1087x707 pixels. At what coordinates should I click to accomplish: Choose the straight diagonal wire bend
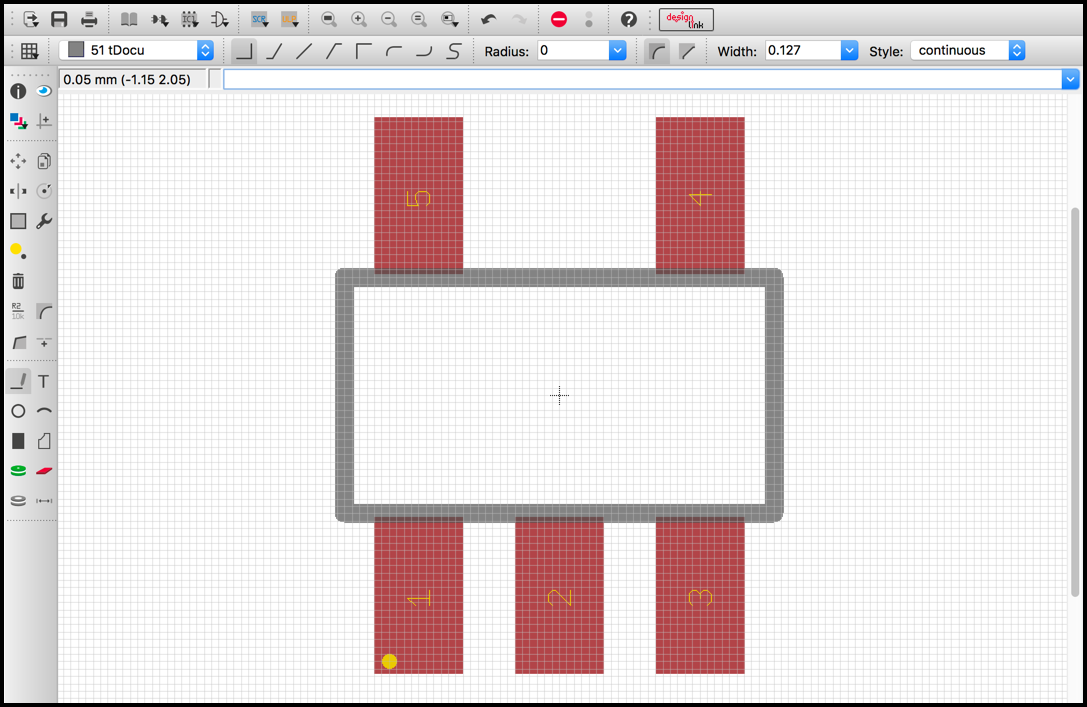coord(304,51)
